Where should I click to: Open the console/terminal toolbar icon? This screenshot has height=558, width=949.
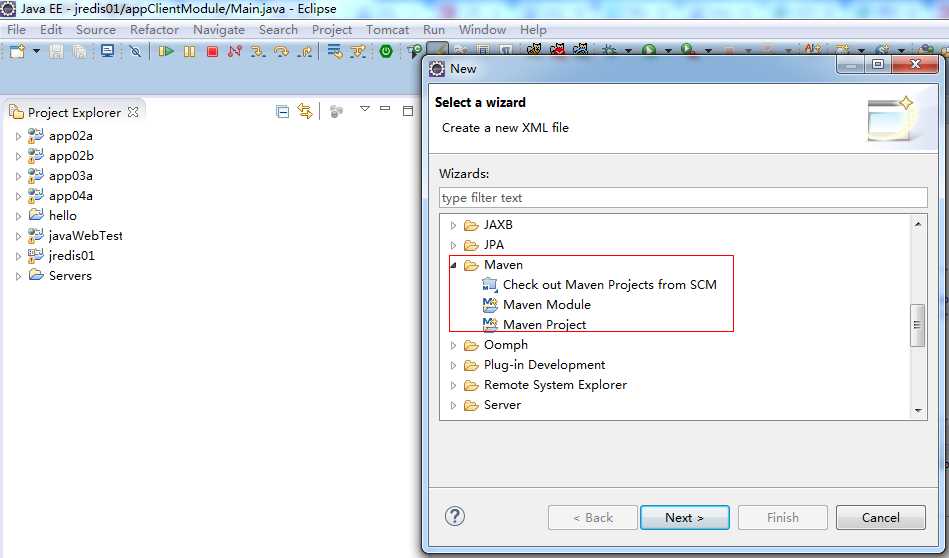107,51
